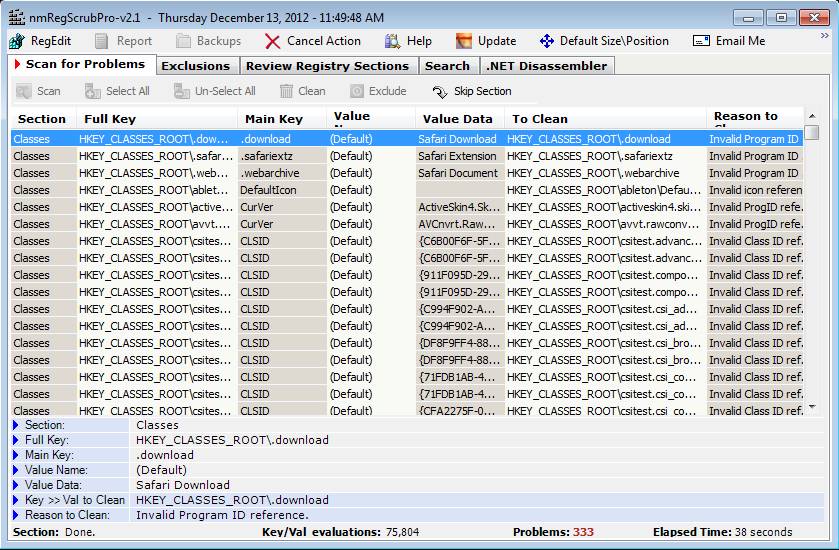Click the results list vertical scrollbar
This screenshot has height=550, width=839.
click(x=811, y=270)
